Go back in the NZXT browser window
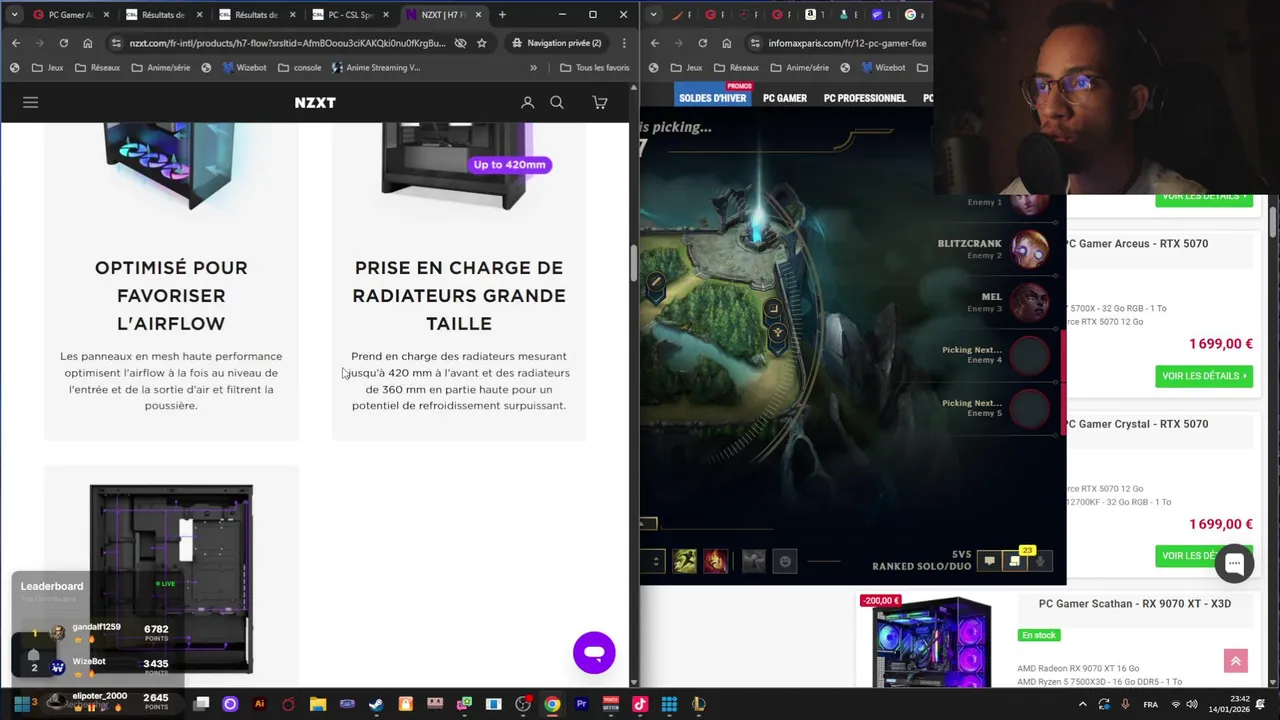Screen dimensions: 1280x720 point(16,43)
